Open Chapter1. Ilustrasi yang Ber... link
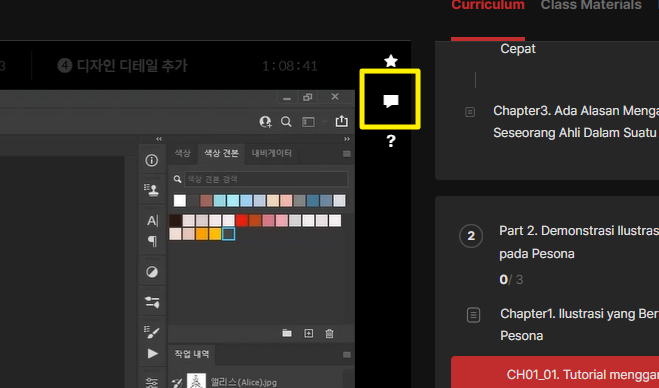 (x=580, y=325)
